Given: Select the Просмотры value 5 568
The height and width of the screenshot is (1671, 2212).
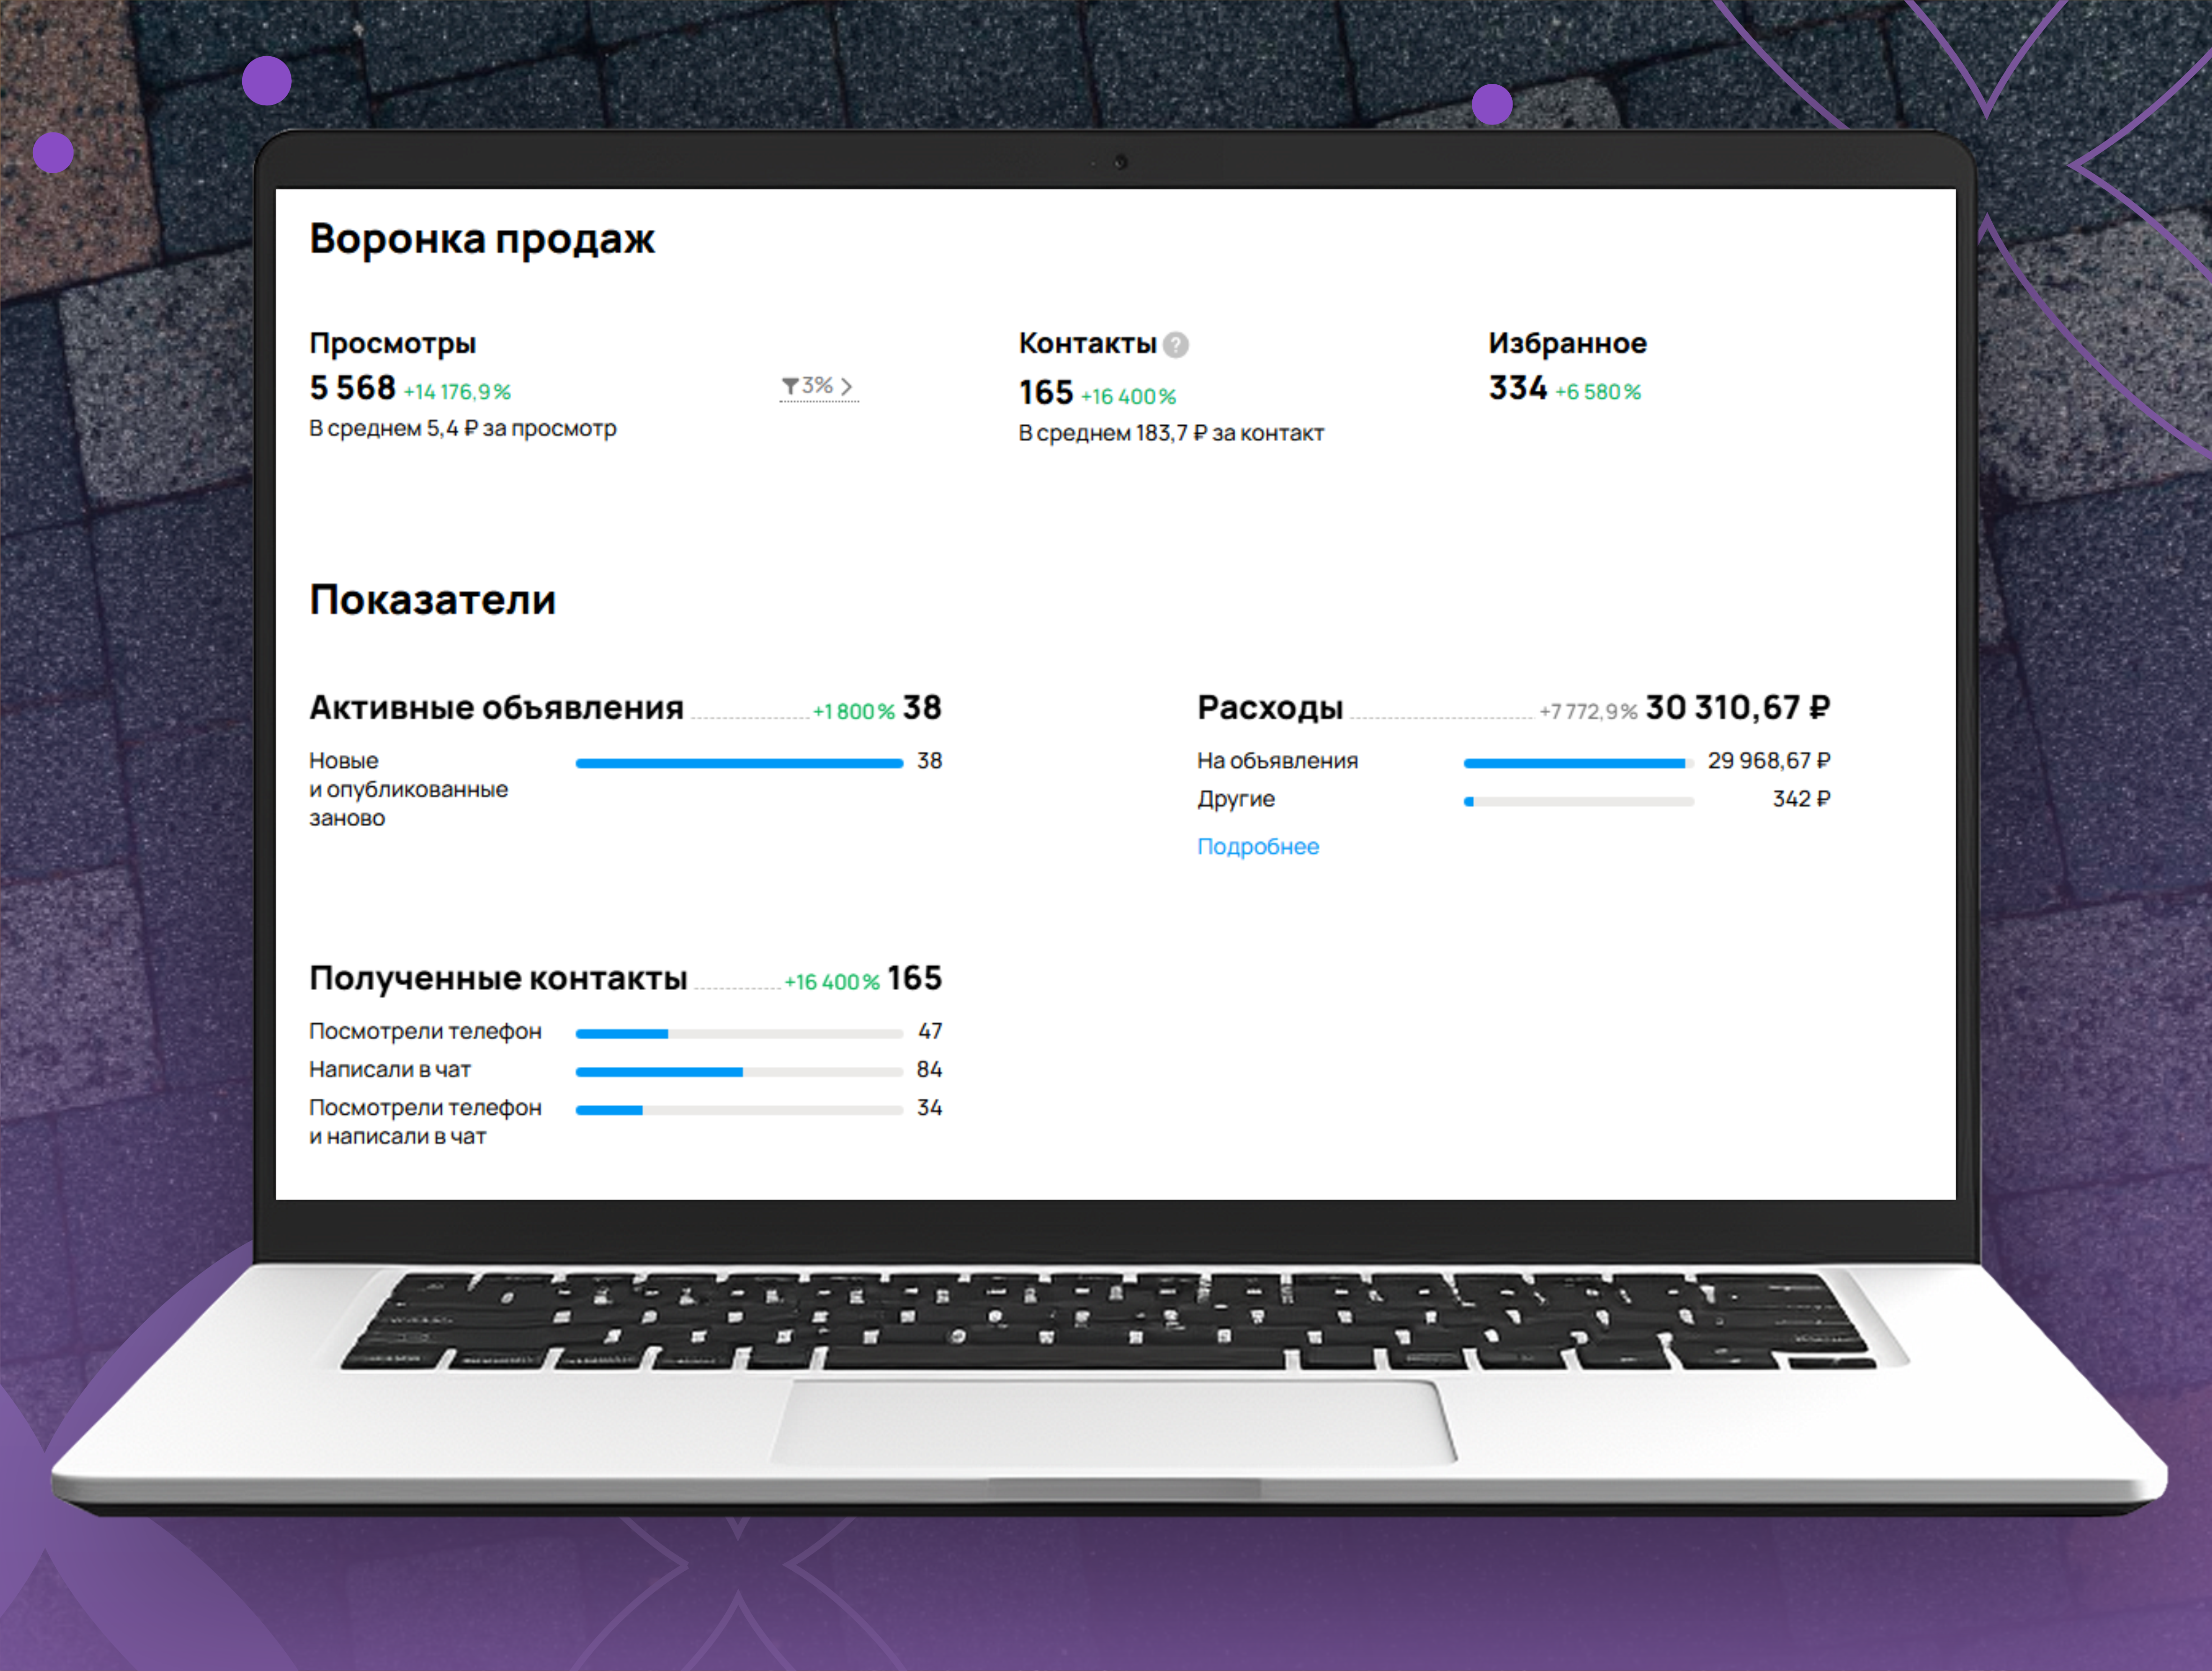Looking at the screenshot, I should point(353,388).
